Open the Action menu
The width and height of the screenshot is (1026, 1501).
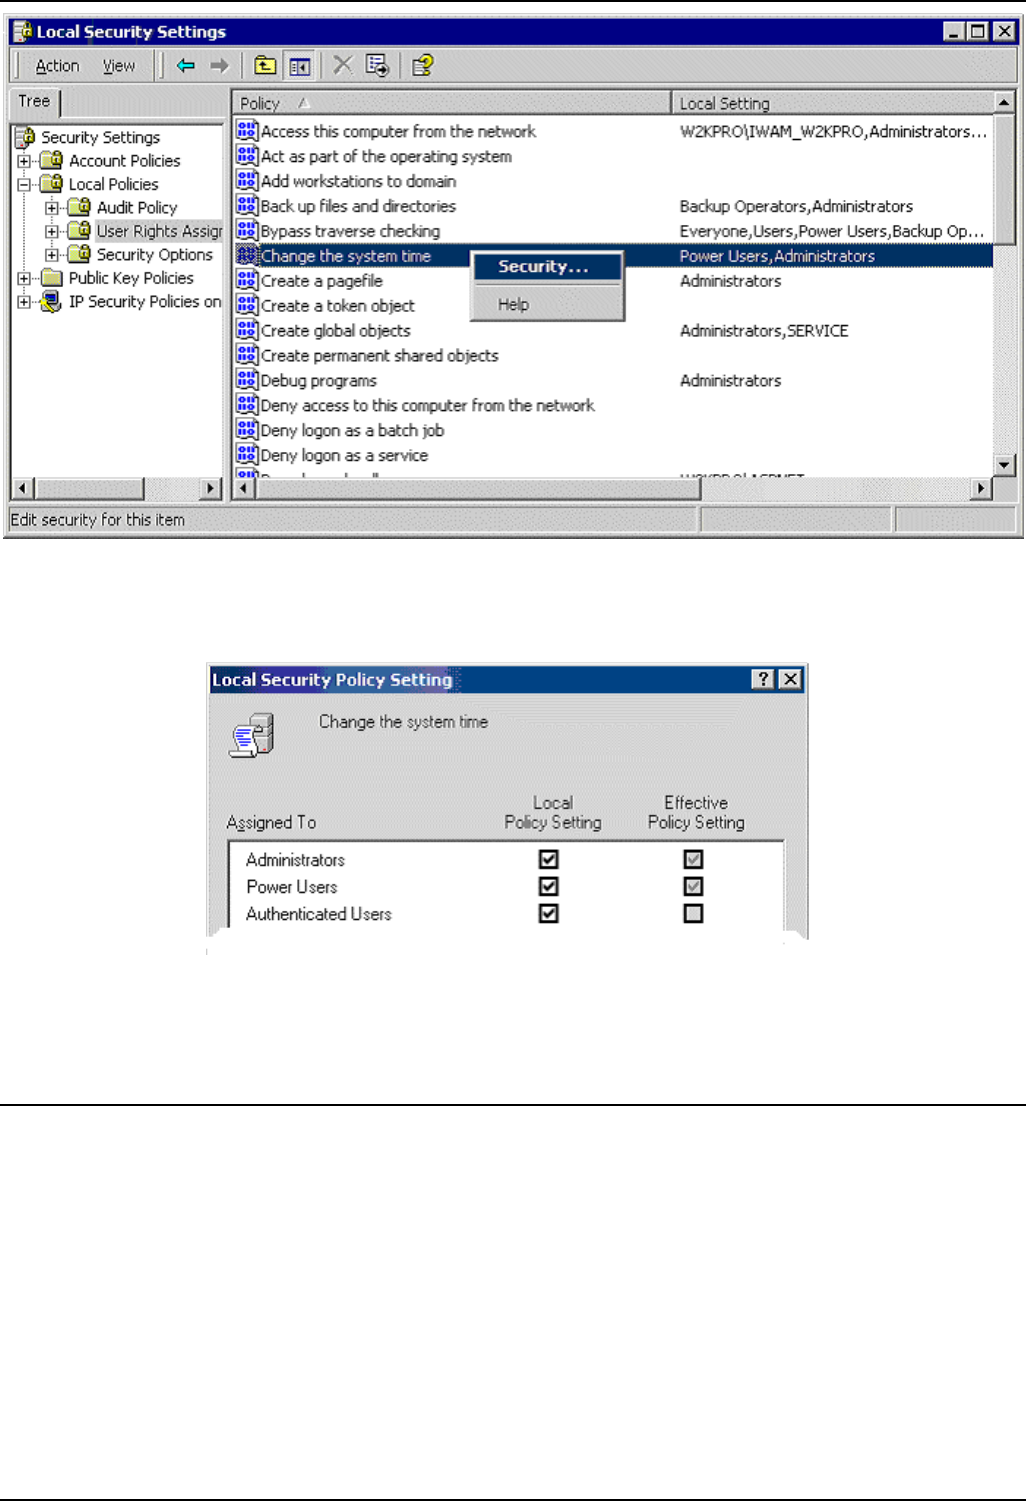[57, 66]
